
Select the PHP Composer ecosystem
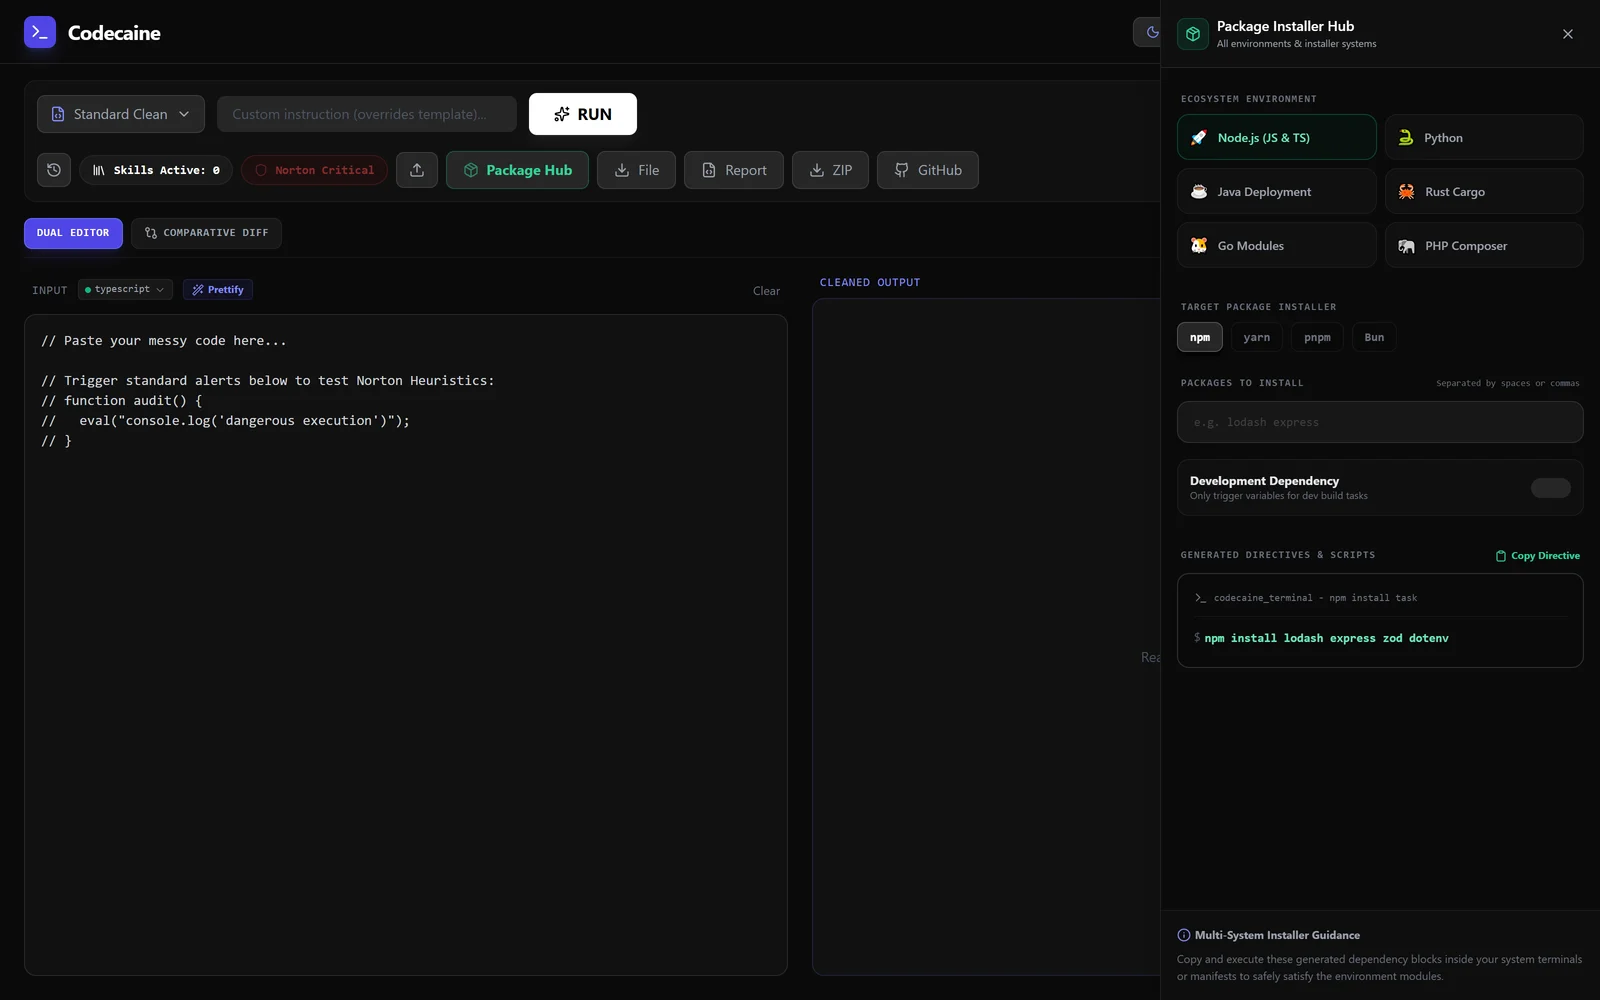(1484, 245)
